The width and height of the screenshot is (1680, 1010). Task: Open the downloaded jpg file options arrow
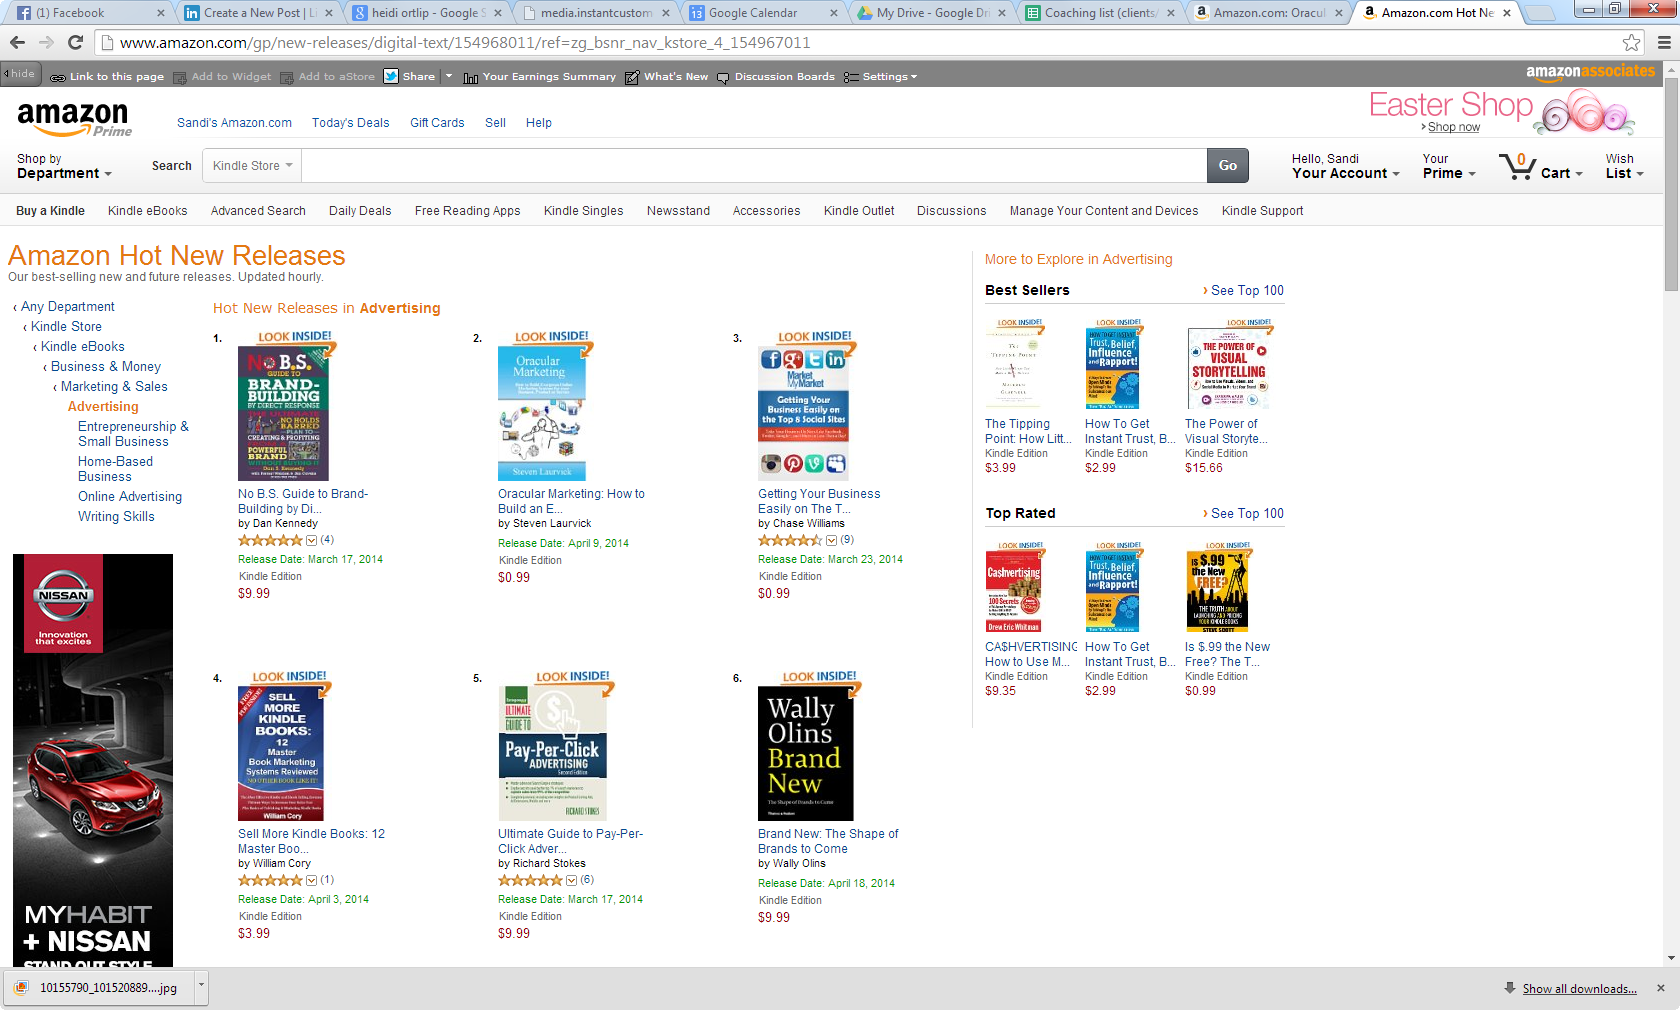tap(201, 986)
